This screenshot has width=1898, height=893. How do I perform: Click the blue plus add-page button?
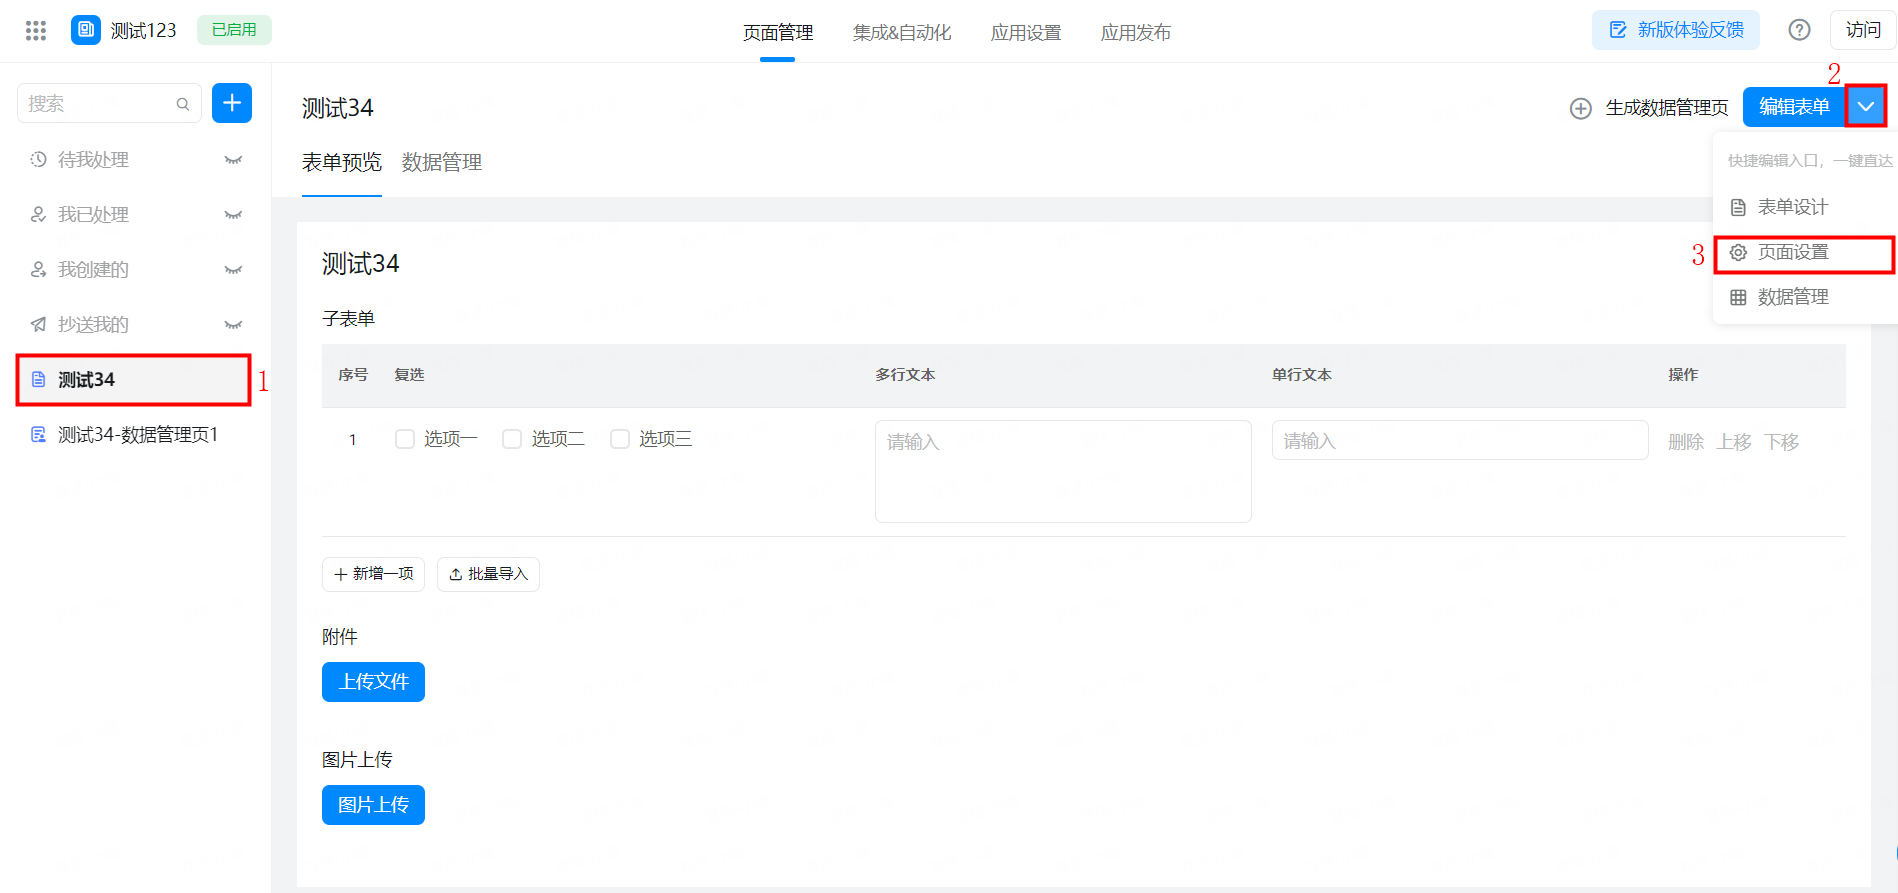232,103
